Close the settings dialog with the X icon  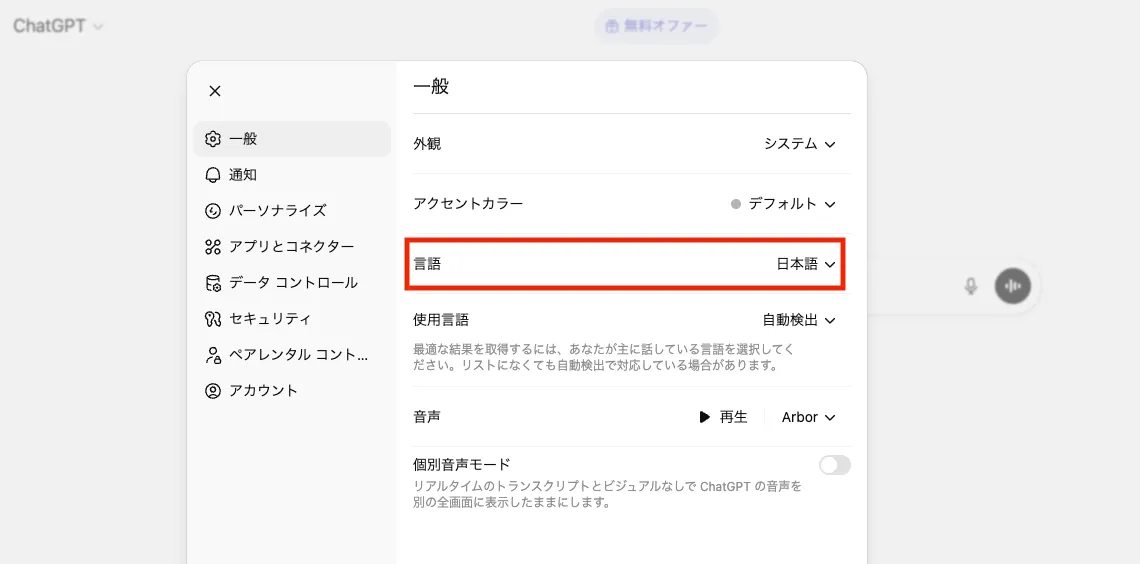coord(214,91)
